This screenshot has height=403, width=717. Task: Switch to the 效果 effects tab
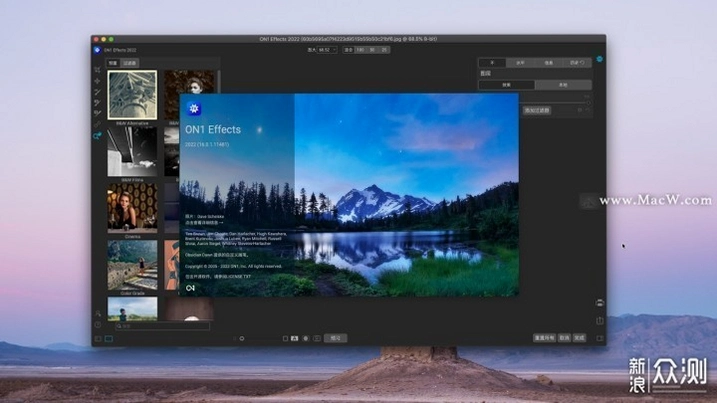(507, 85)
